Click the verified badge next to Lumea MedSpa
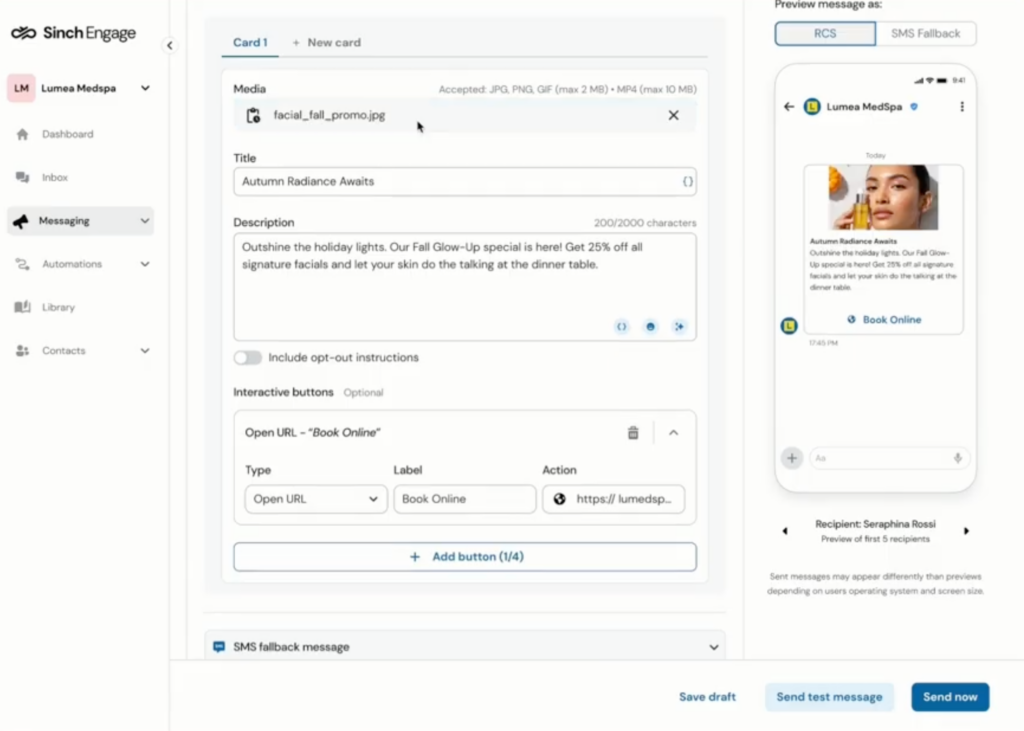Screen dimensions: 1024x731 [914, 106]
